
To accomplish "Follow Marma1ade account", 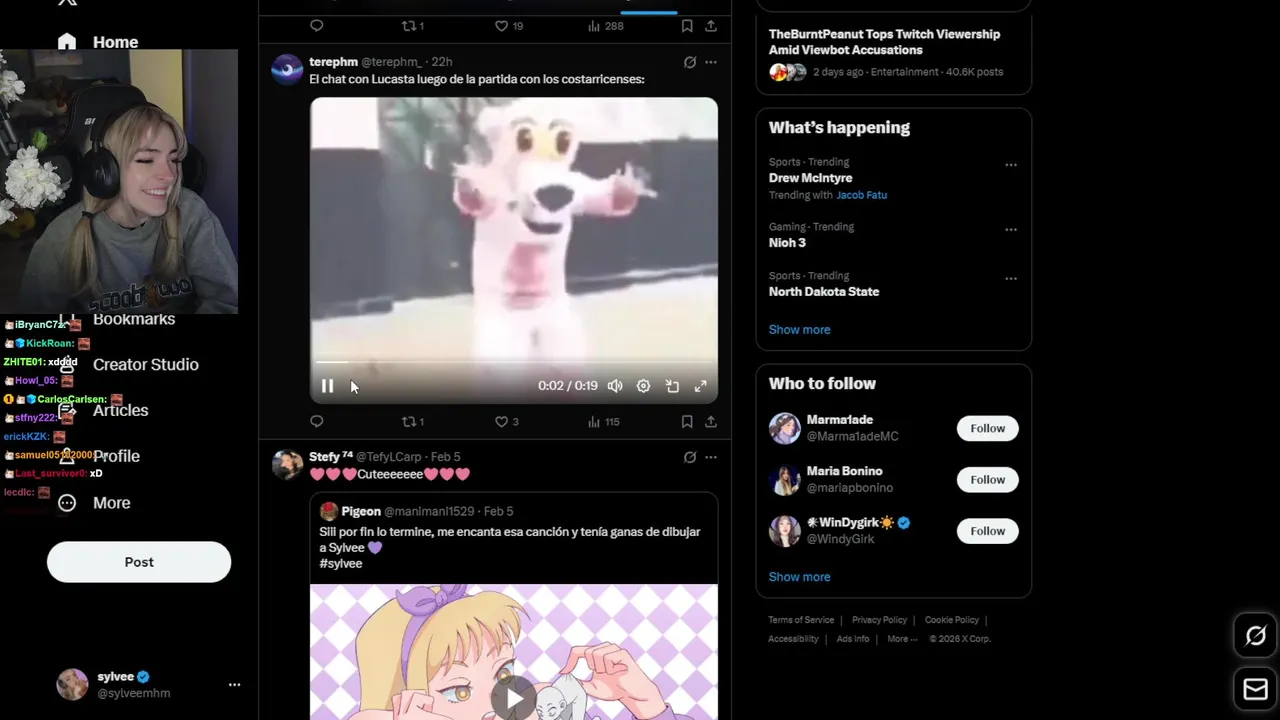I will click(987, 428).
